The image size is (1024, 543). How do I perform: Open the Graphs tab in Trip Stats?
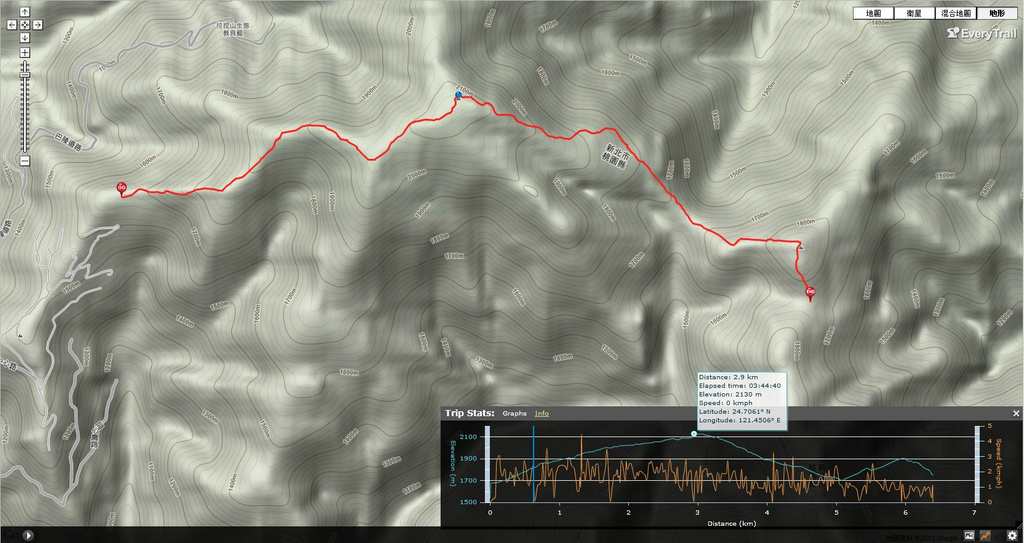coord(515,414)
